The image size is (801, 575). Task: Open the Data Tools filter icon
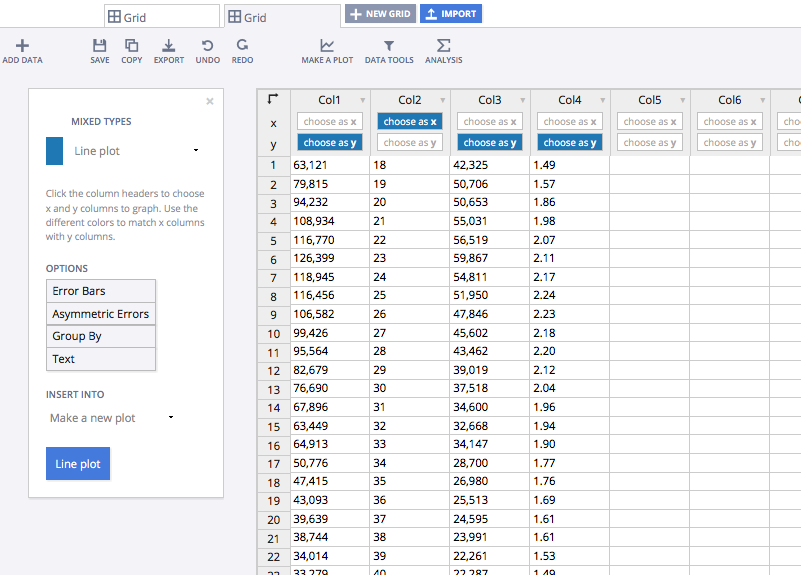coord(389,45)
